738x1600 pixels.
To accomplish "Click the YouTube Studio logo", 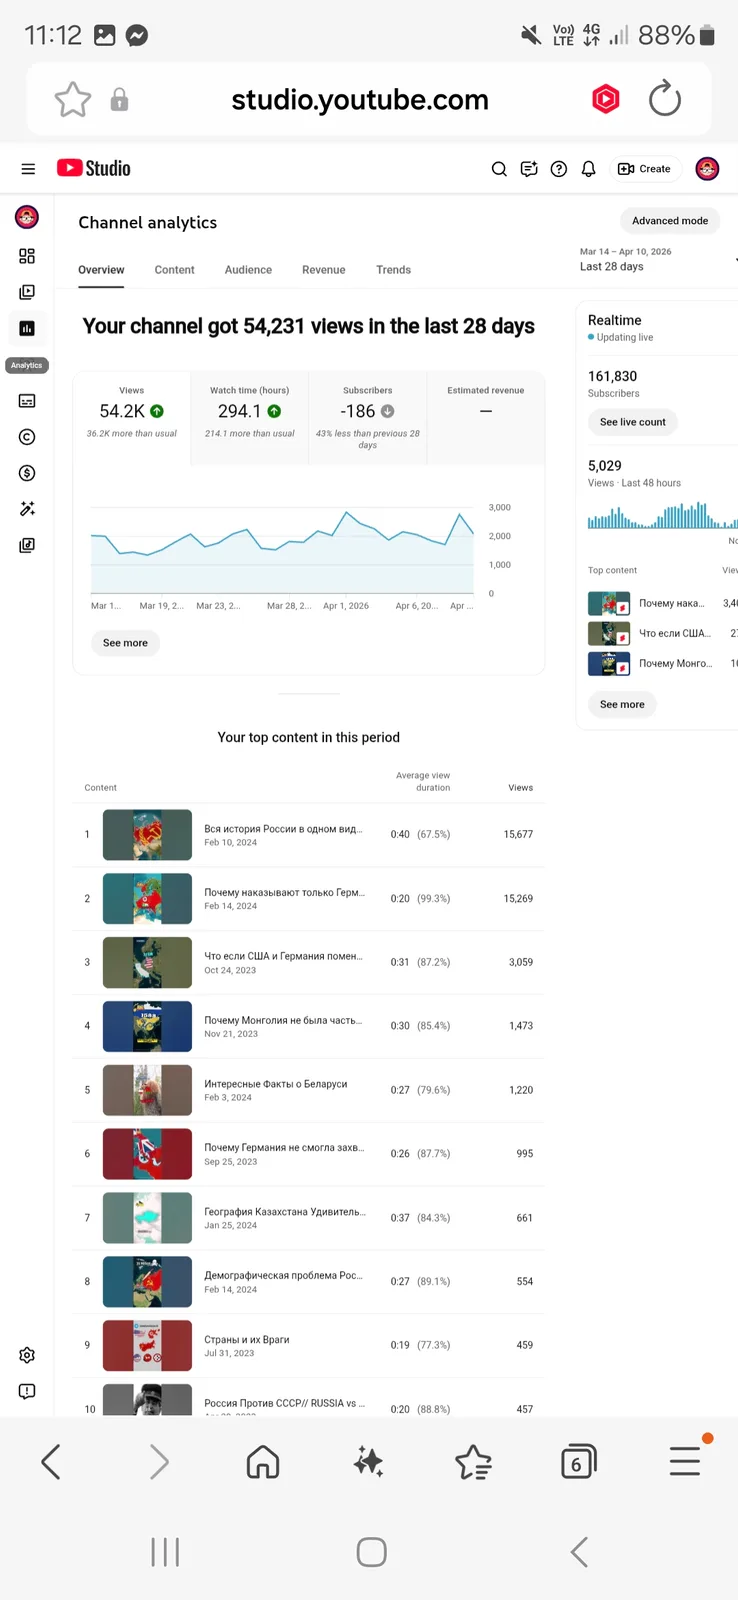I will pos(94,168).
